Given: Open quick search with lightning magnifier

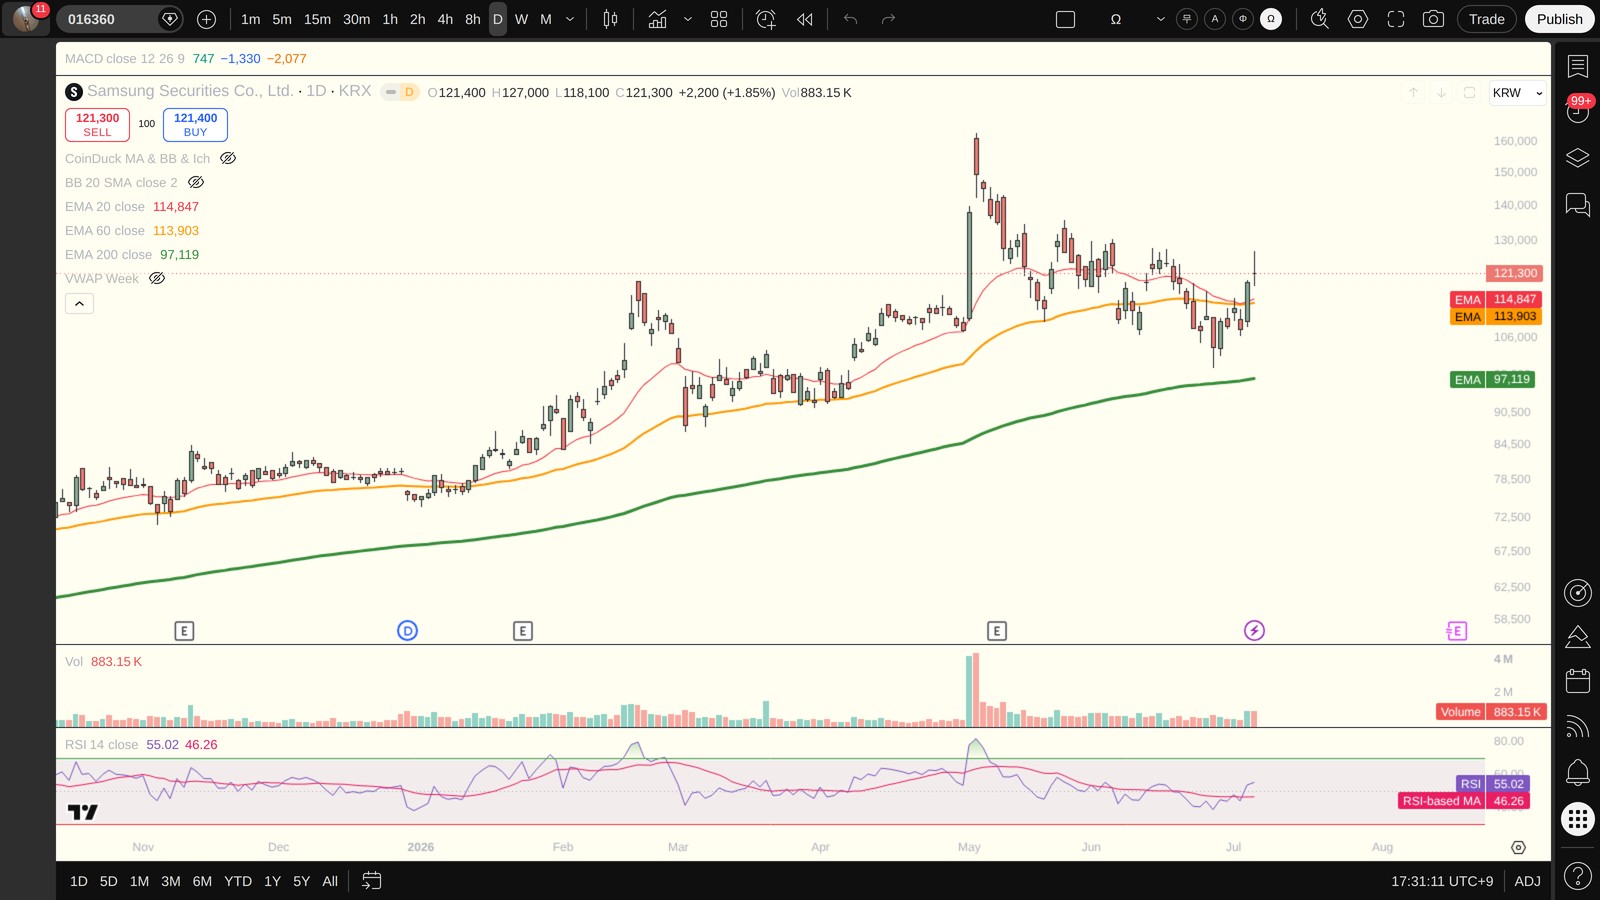Looking at the screenshot, I should pyautogui.click(x=1320, y=19).
